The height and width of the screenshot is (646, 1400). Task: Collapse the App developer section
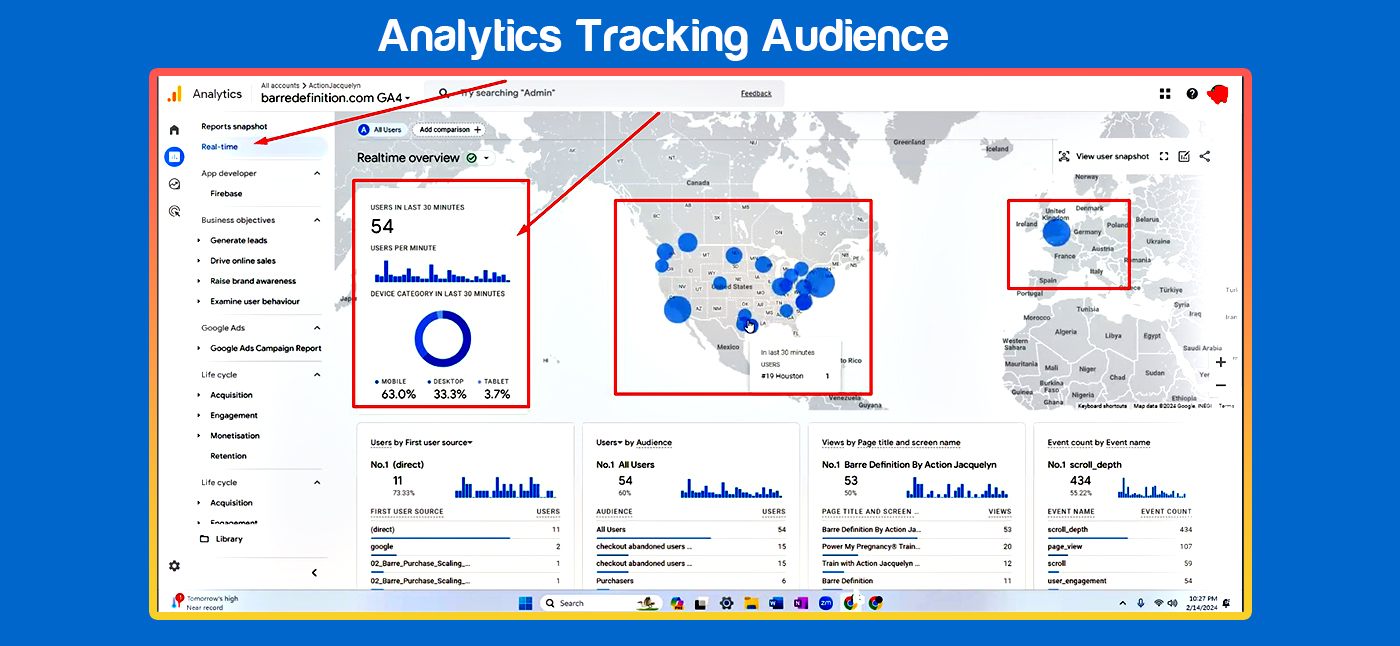point(317,173)
